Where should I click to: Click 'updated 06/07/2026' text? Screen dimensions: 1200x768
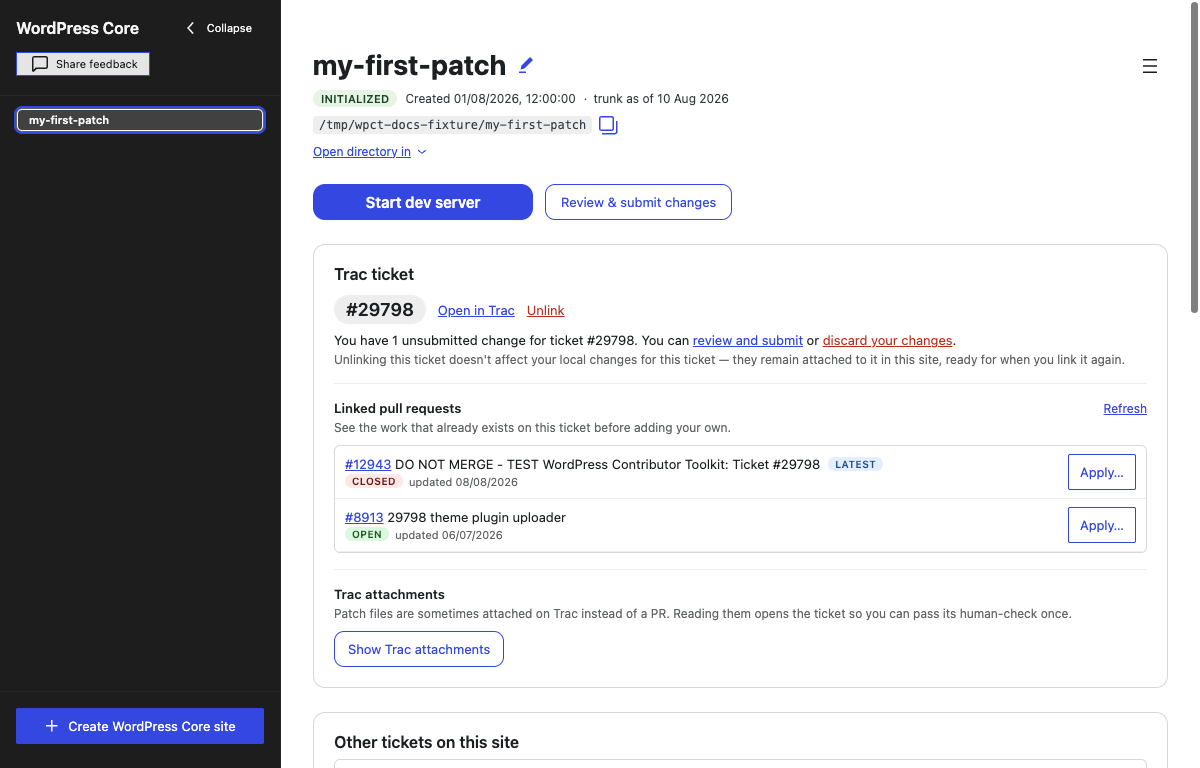point(449,535)
